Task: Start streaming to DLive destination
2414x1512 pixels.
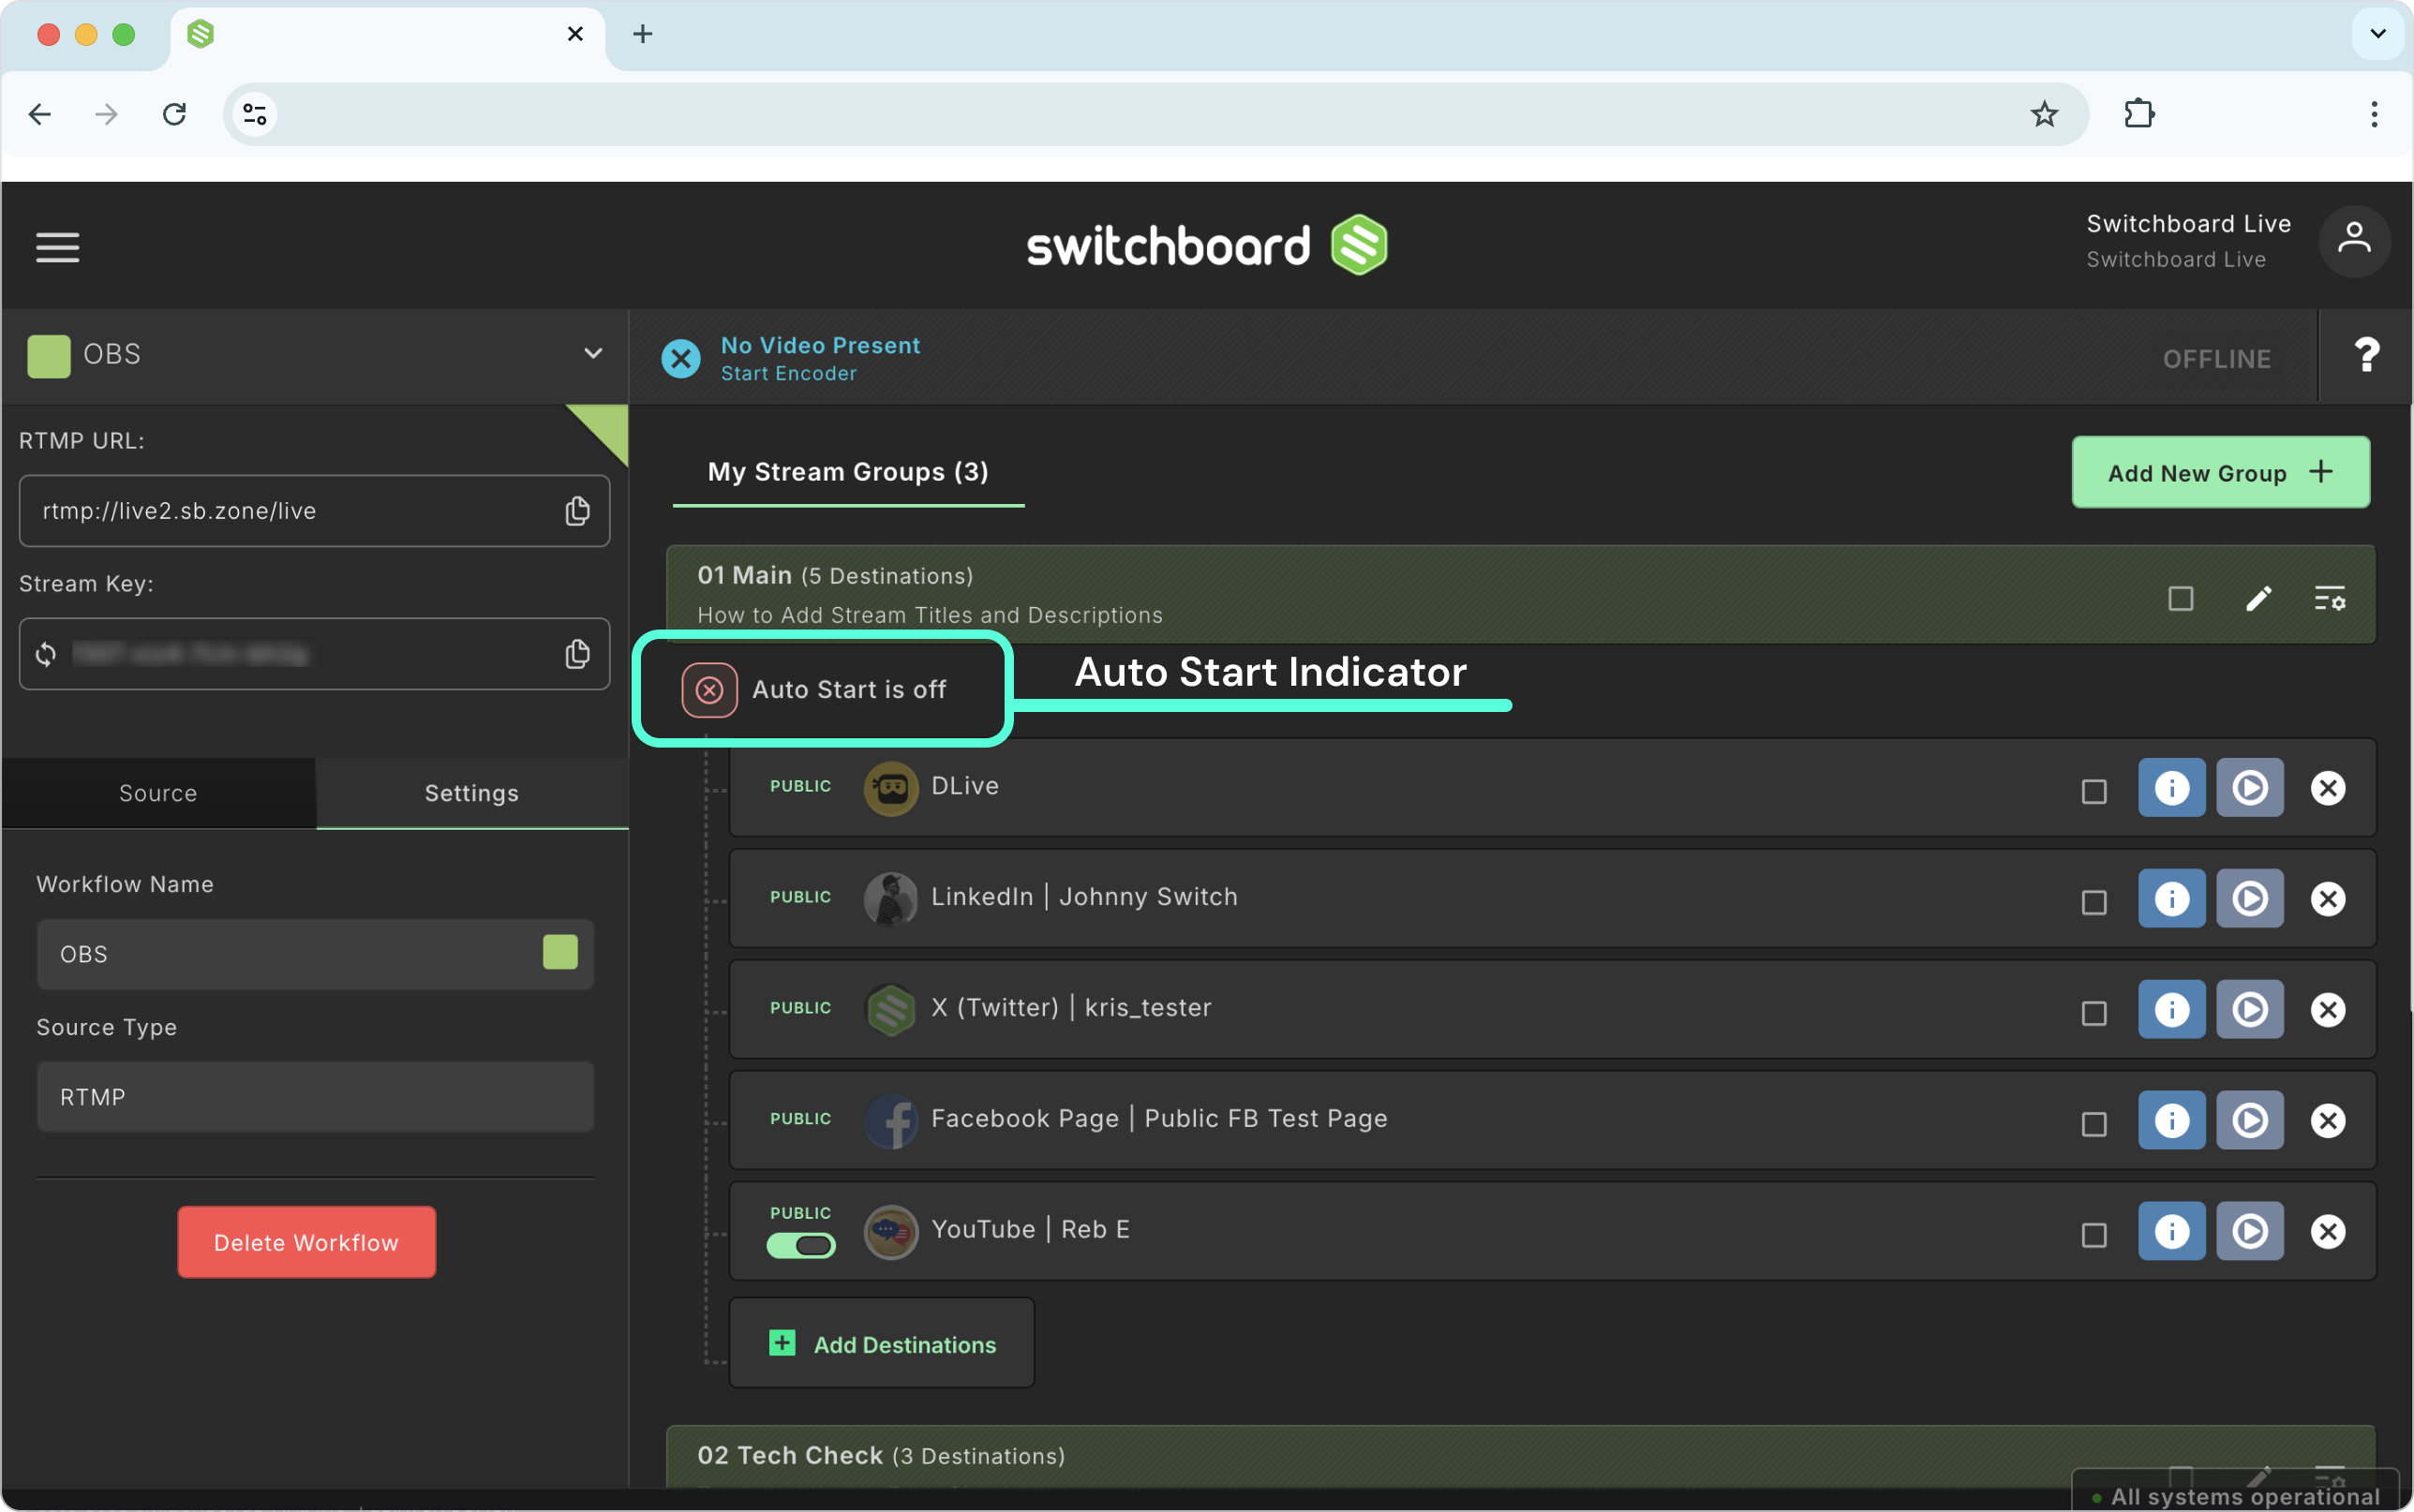Action: point(2249,788)
